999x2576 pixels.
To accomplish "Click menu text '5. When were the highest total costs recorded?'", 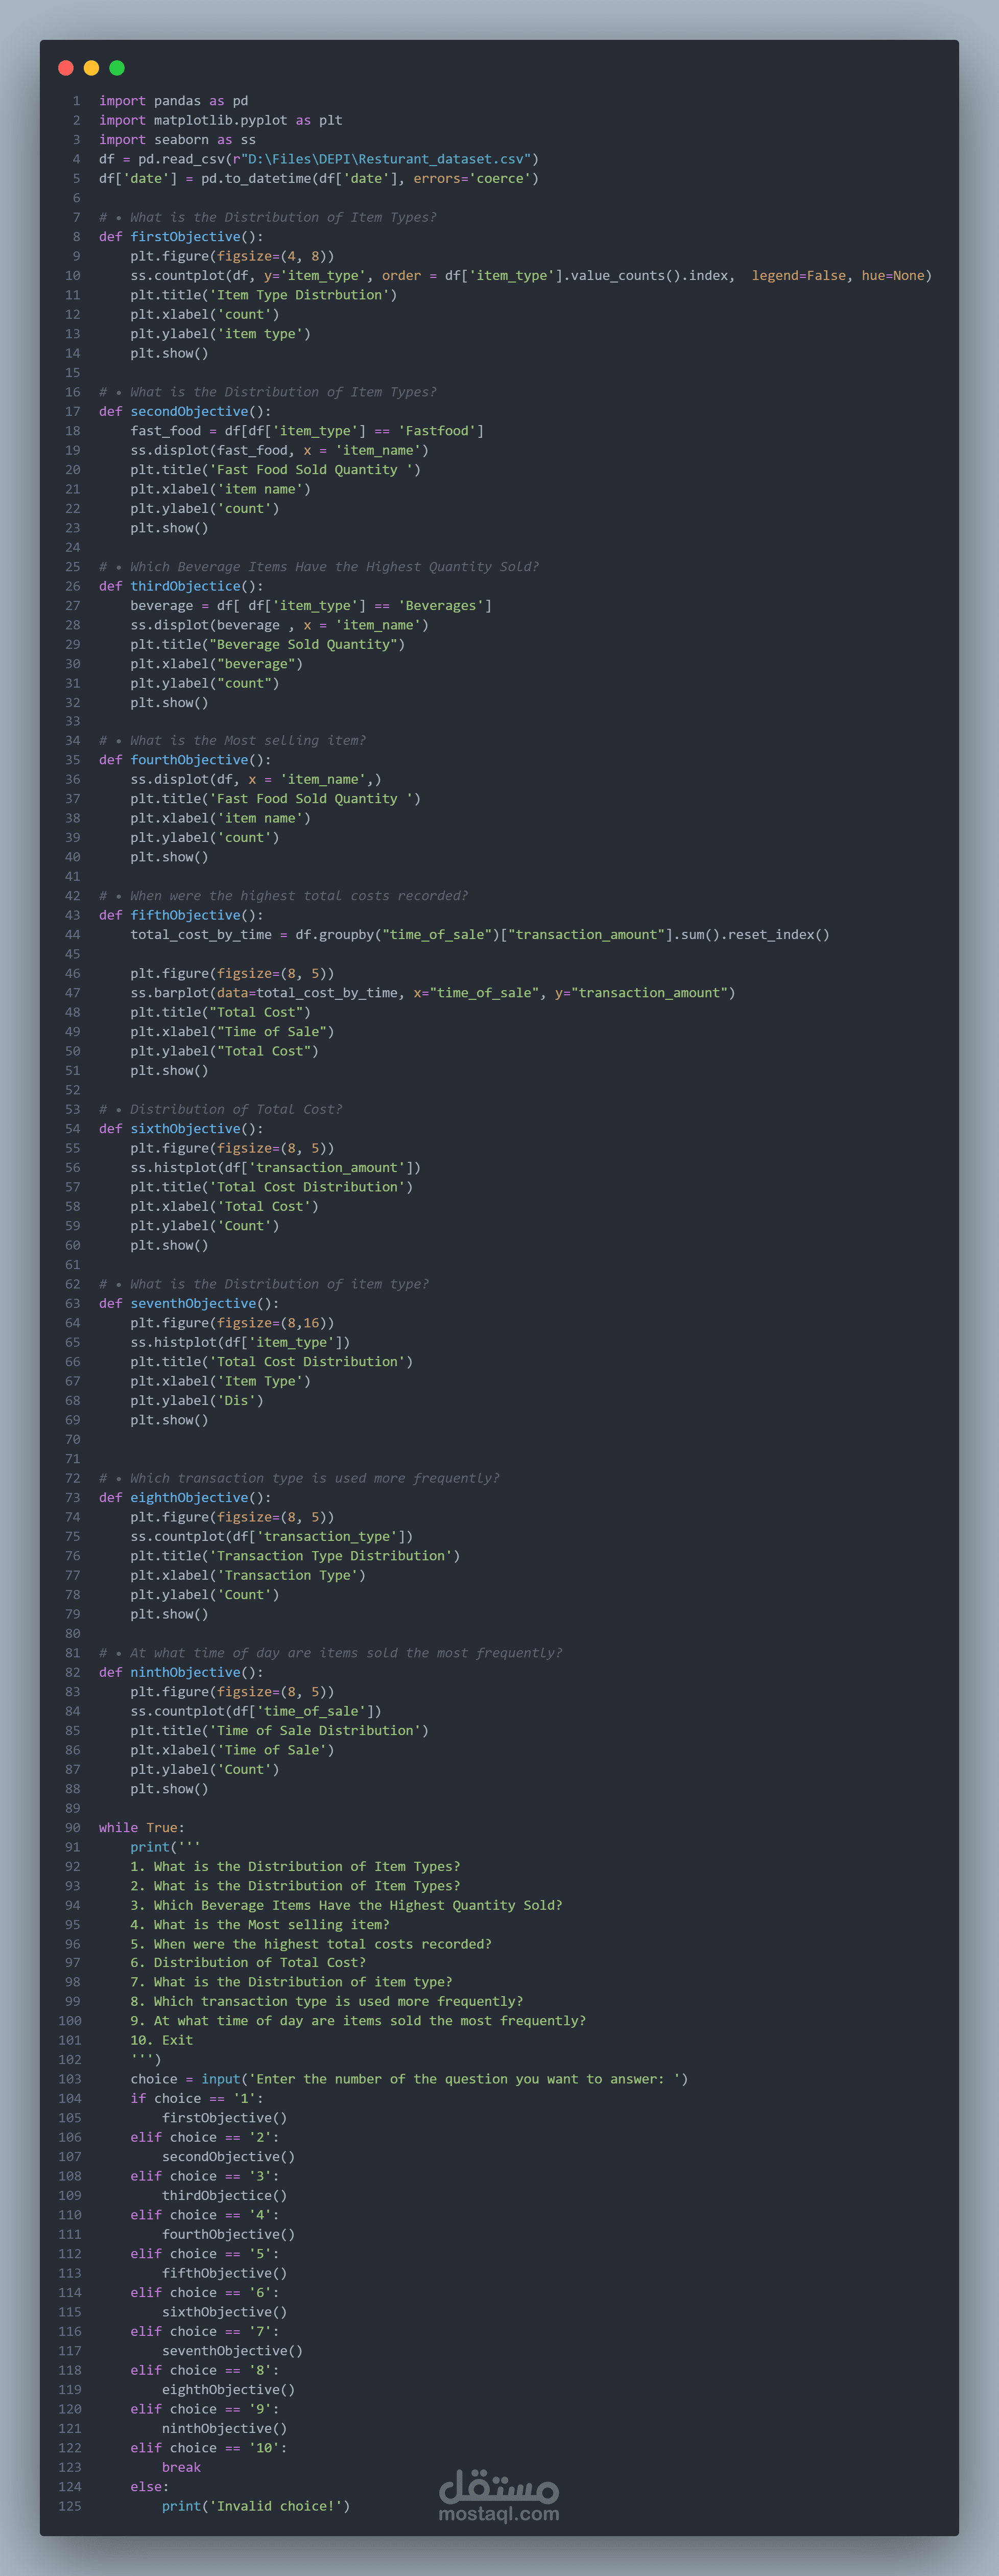I will (x=311, y=1944).
